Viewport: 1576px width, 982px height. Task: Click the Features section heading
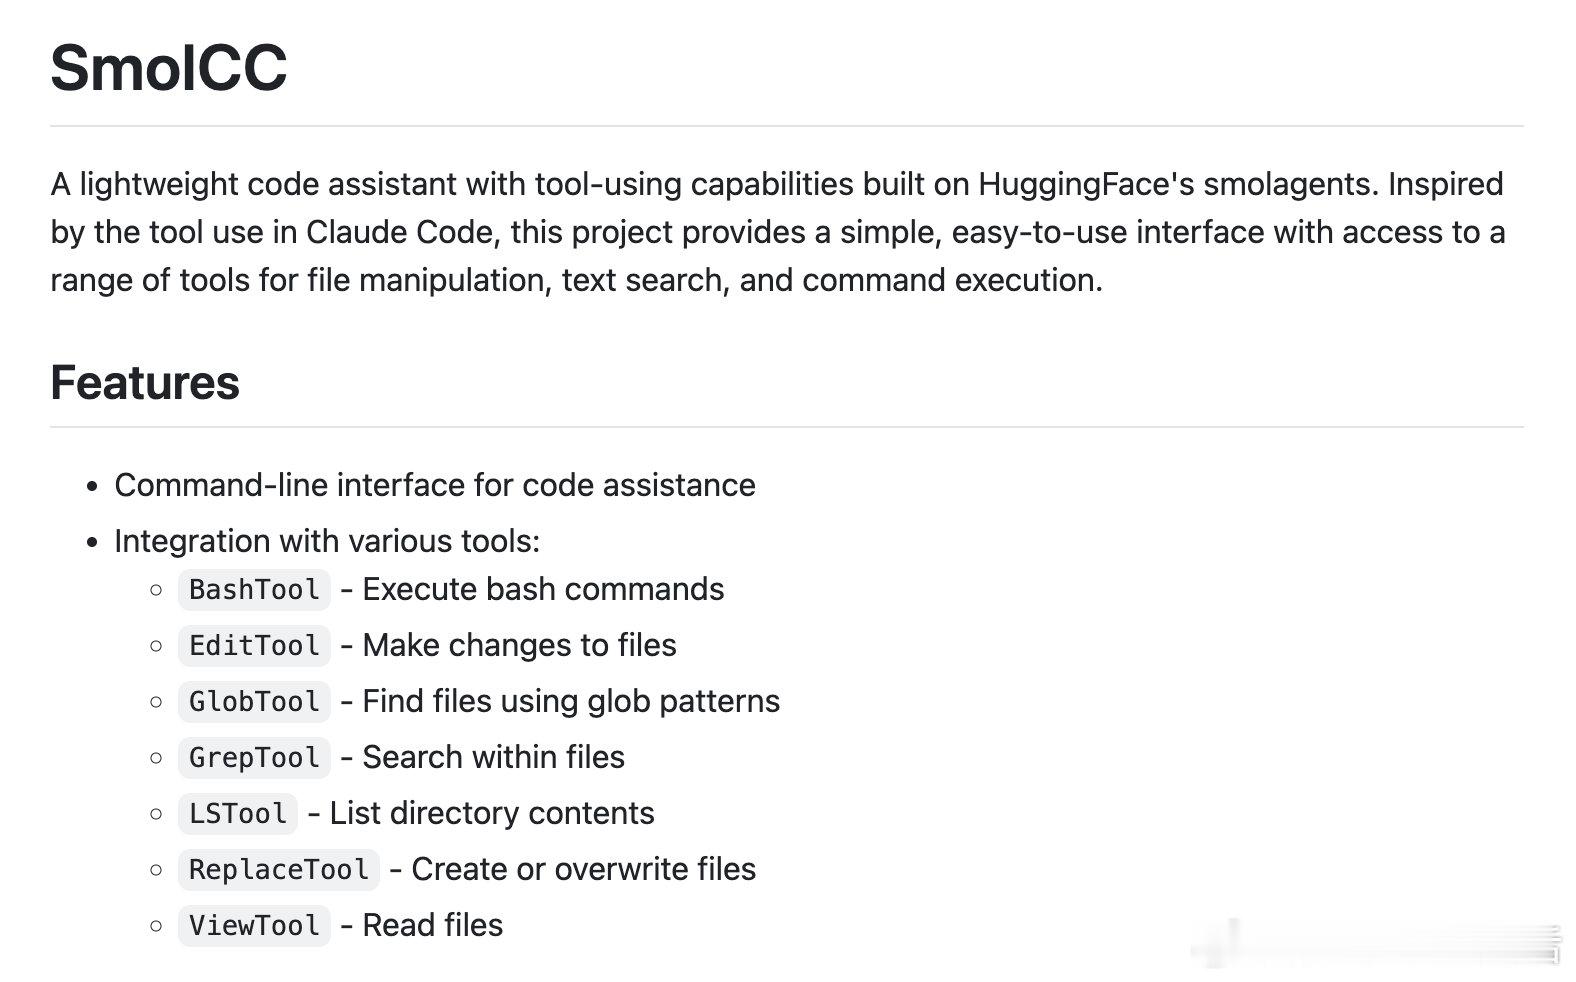click(145, 382)
